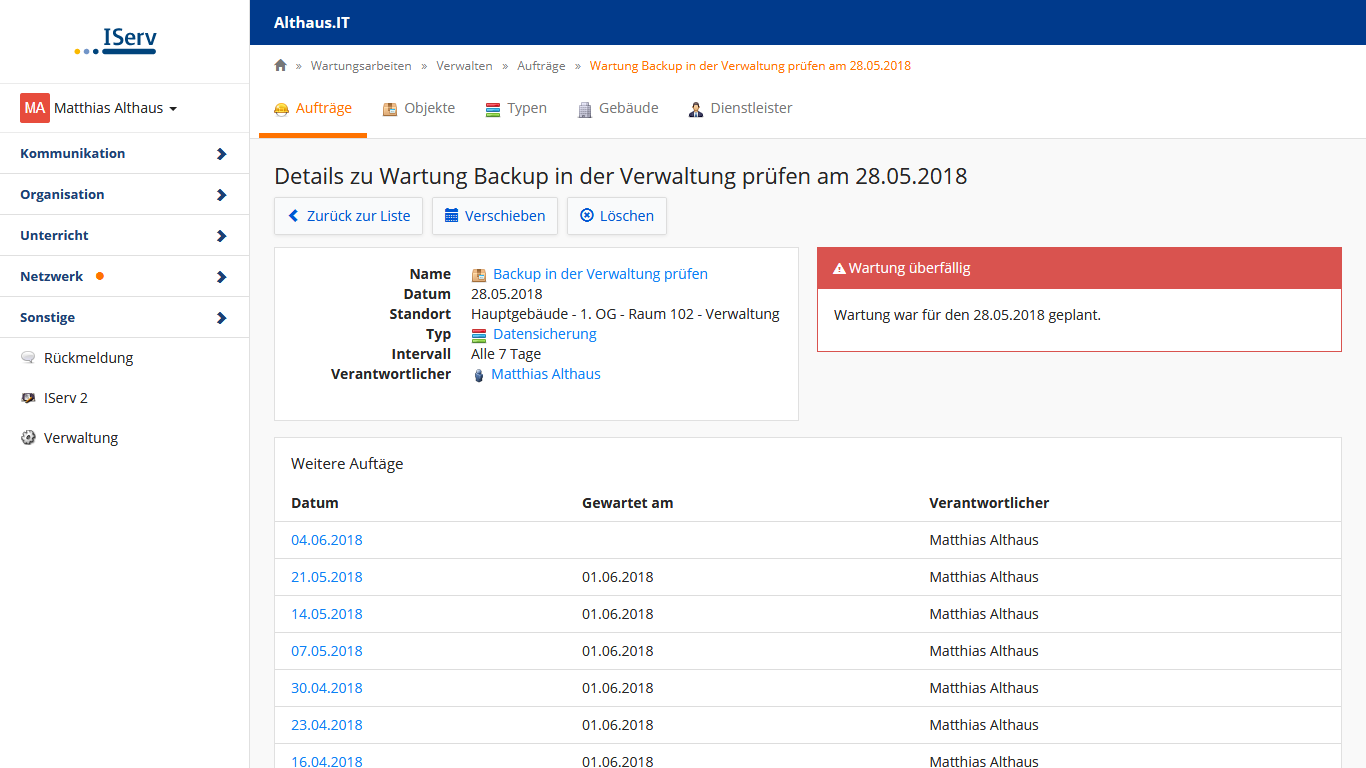Click the user icon beside Matthias Althaus
1366x768 pixels.
point(479,375)
